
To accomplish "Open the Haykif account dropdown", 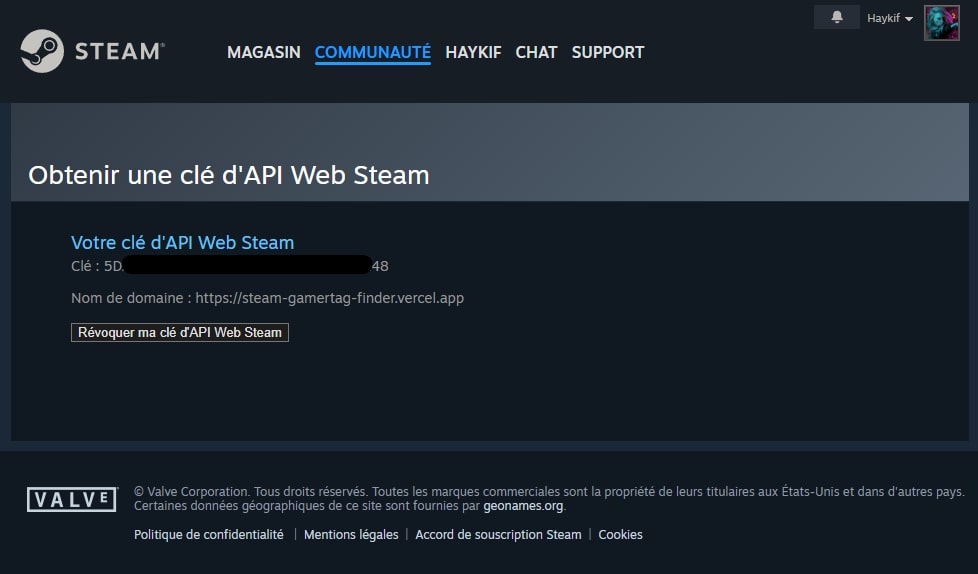I will tap(890, 18).
